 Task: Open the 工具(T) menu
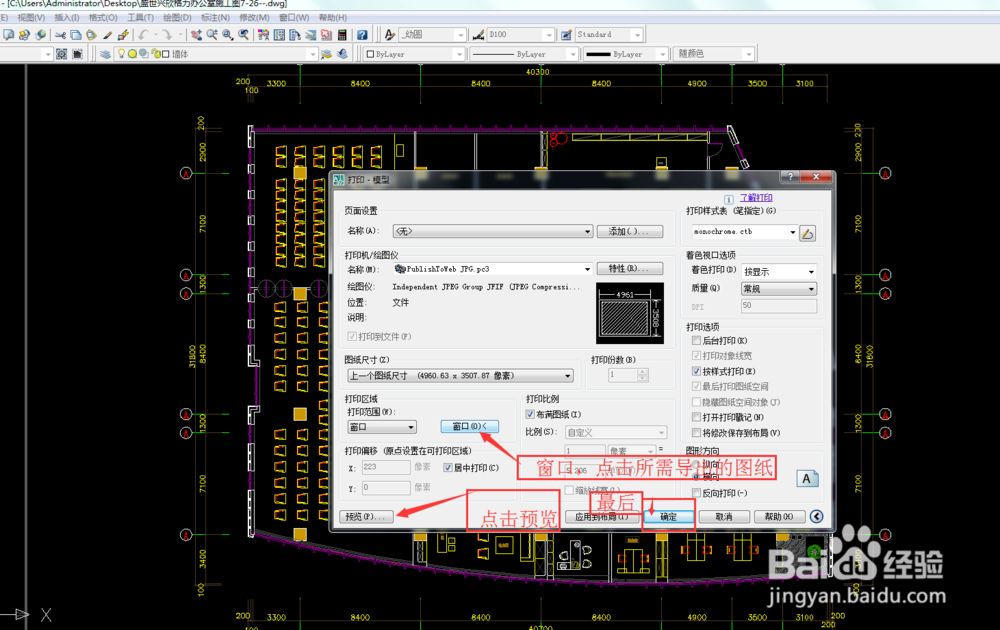[x=140, y=18]
